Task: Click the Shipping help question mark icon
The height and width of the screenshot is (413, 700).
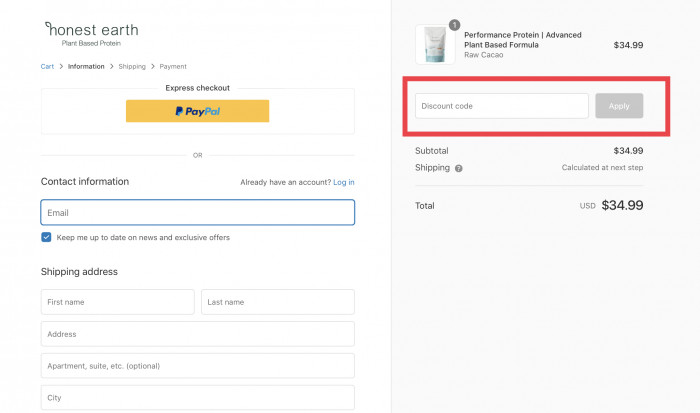Action: pyautogui.click(x=459, y=168)
